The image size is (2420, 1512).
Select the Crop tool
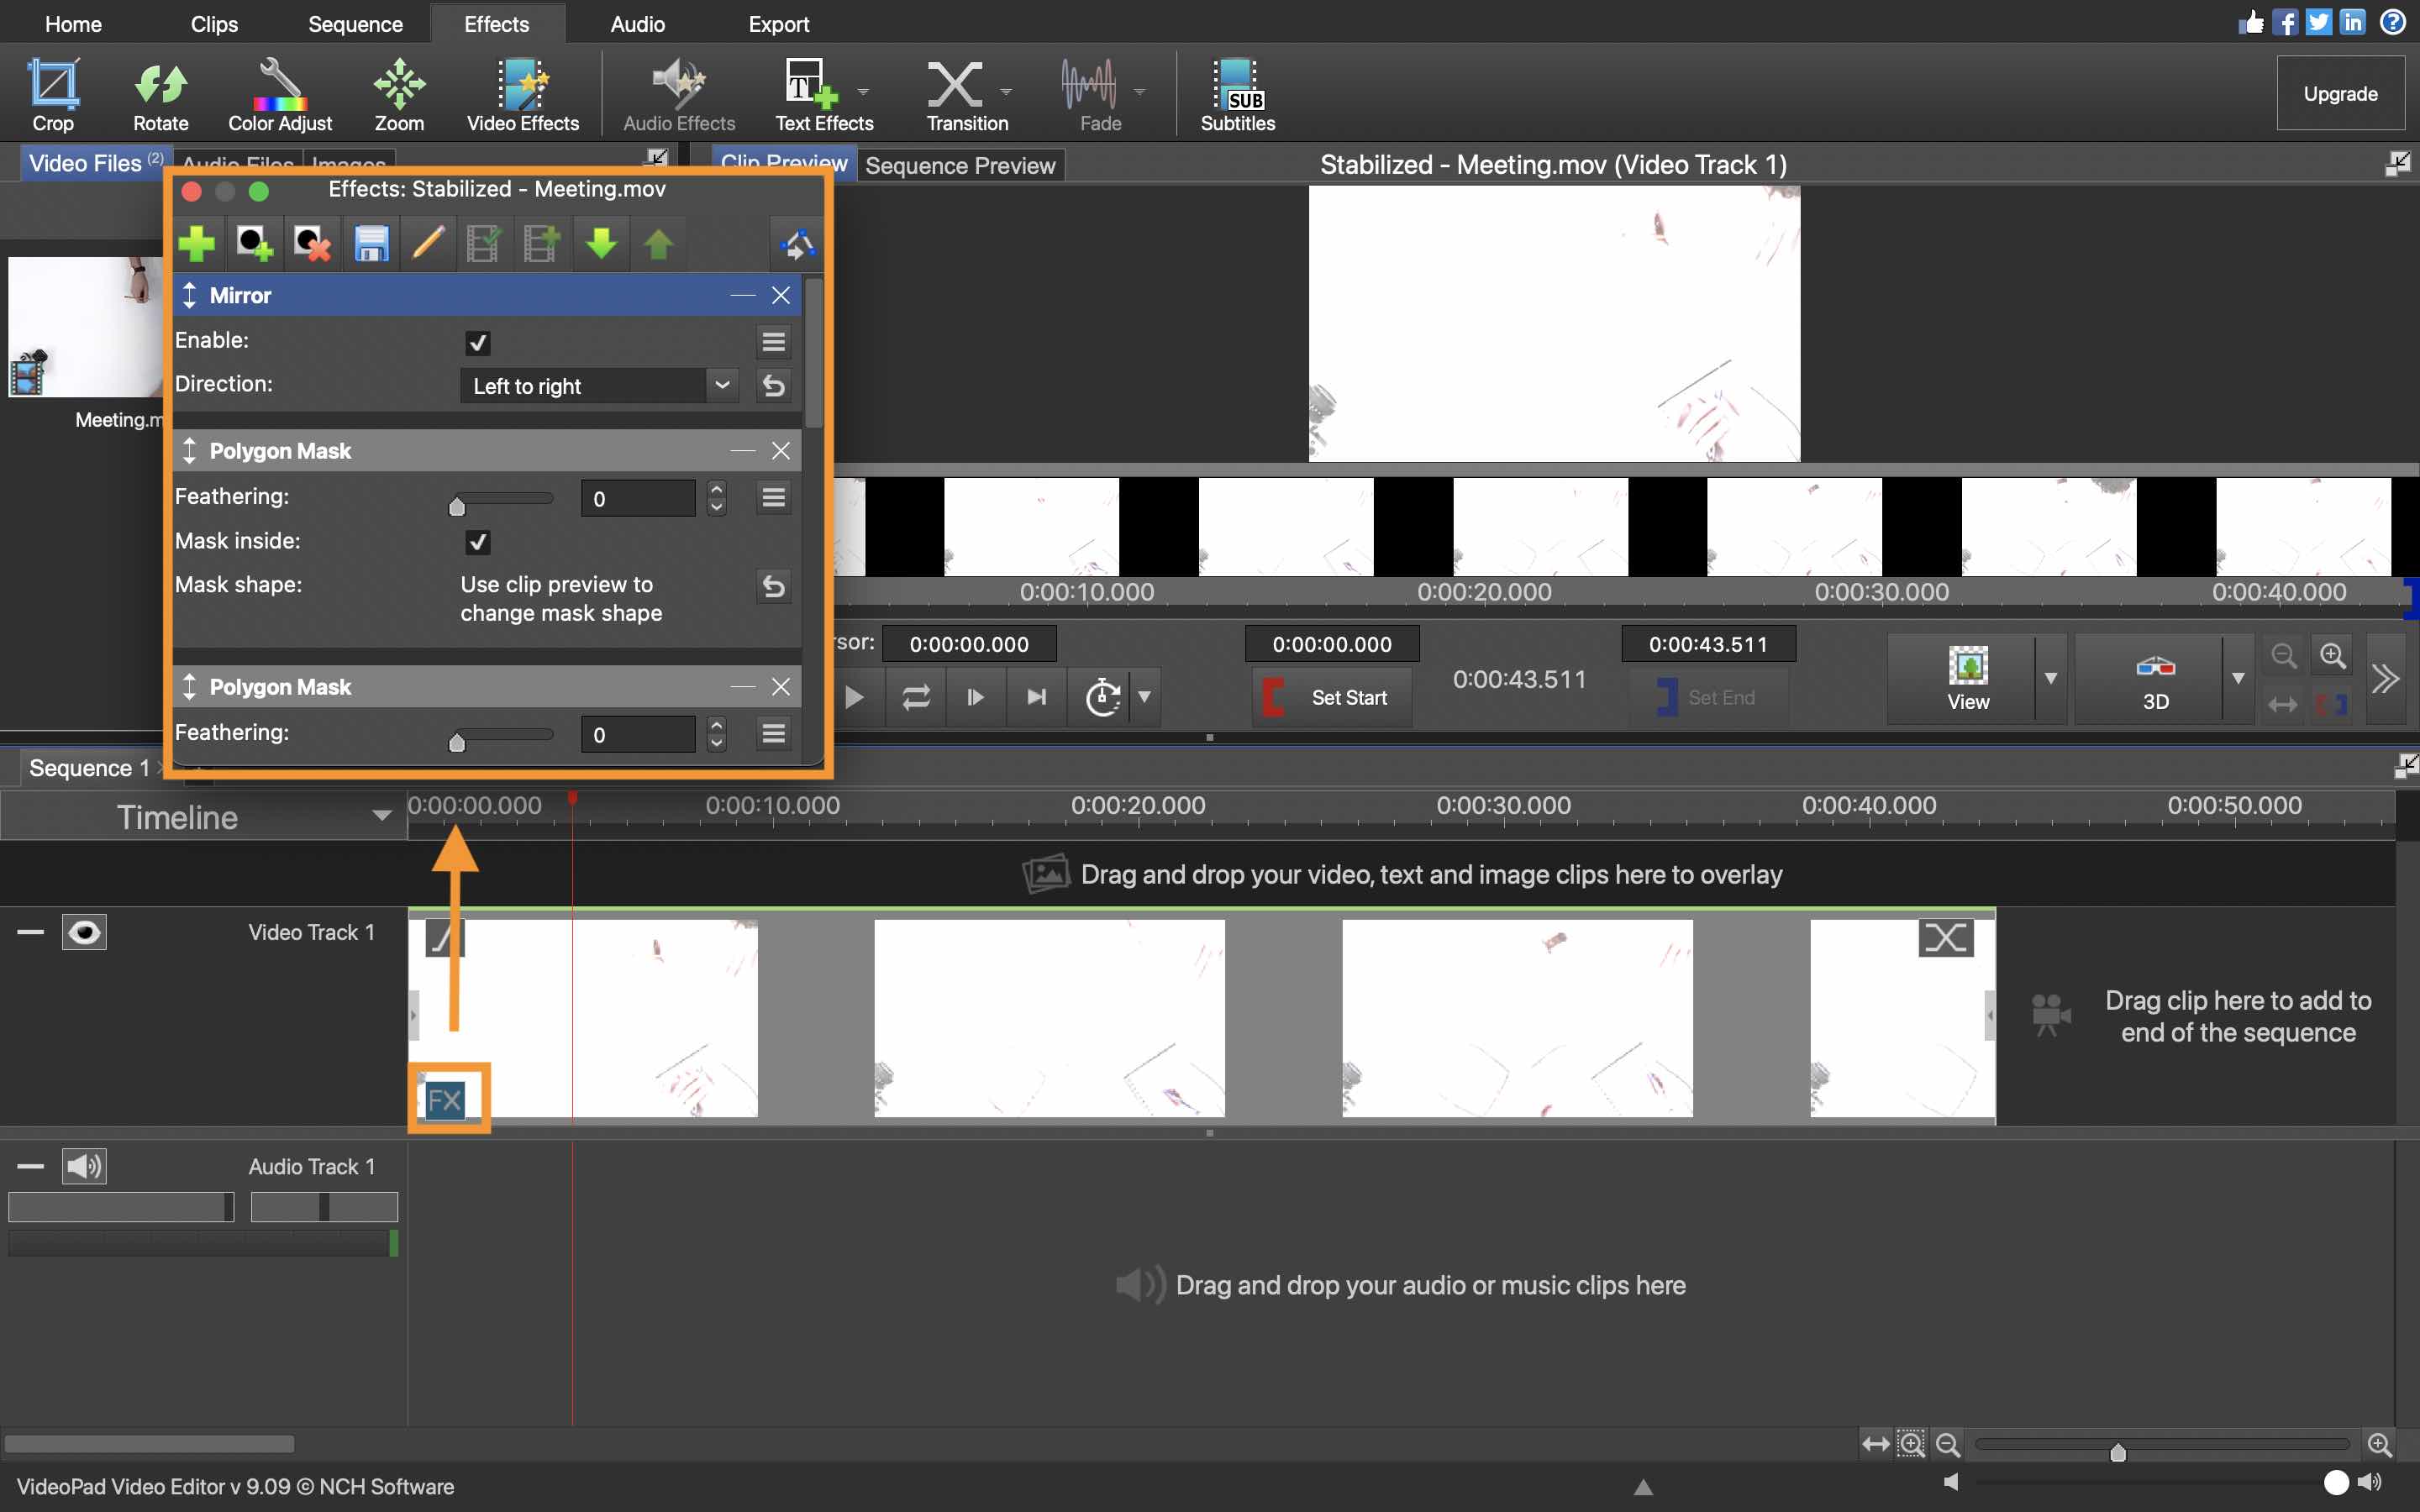pyautogui.click(x=52, y=92)
